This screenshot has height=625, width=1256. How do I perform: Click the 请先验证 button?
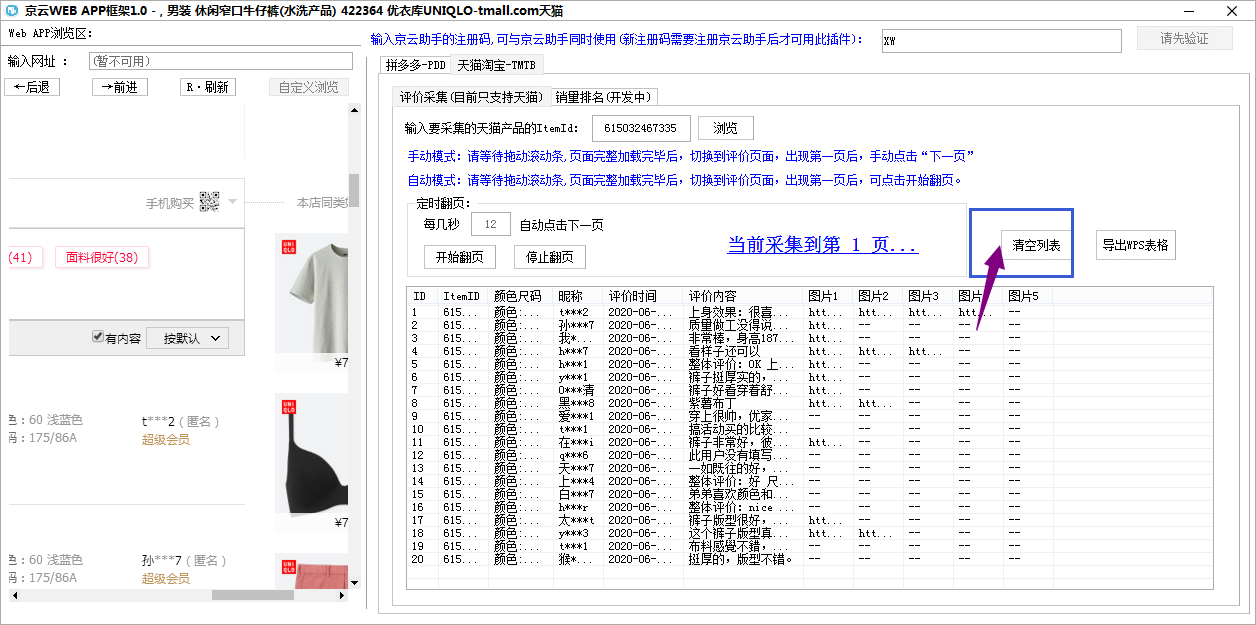pos(1184,39)
